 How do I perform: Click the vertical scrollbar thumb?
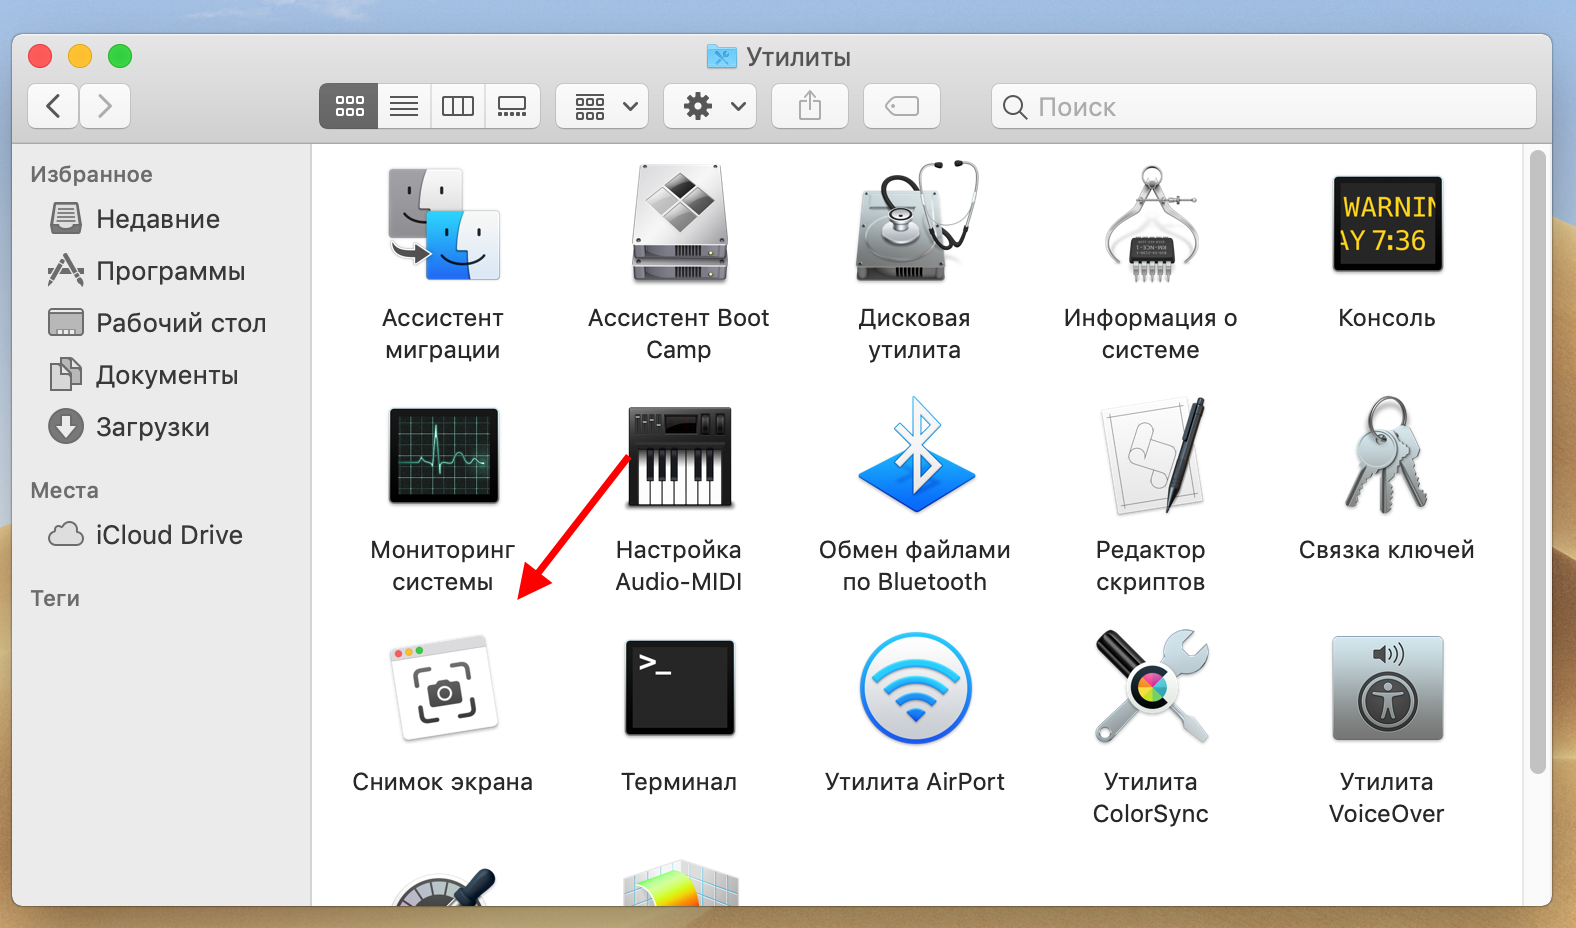1538,461
